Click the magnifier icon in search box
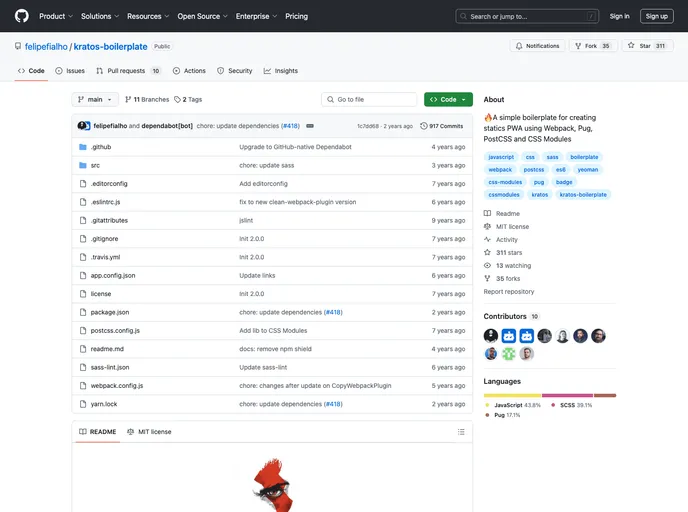The height and width of the screenshot is (512, 688). coord(463,16)
